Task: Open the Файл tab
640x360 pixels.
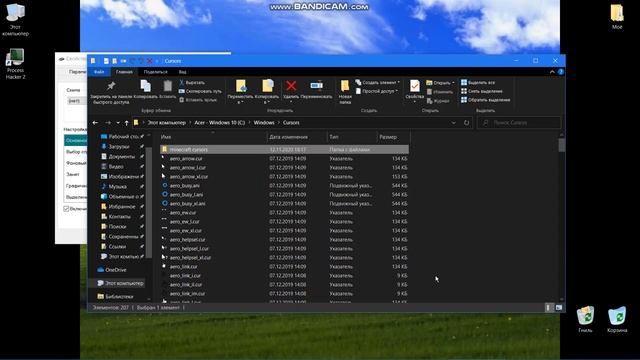Action: coord(99,72)
